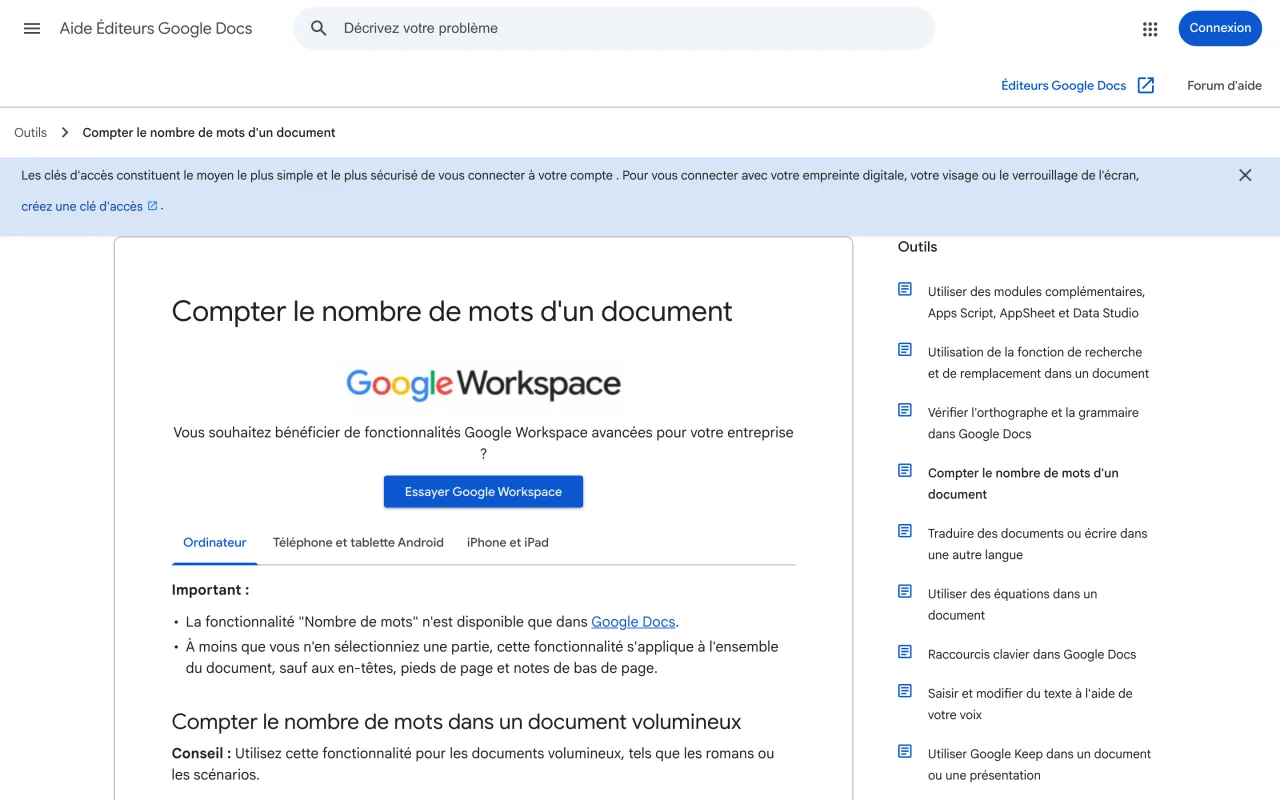The width and height of the screenshot is (1280, 800).
Task: Click the article icon for Utiliser des équations
Action: click(905, 592)
